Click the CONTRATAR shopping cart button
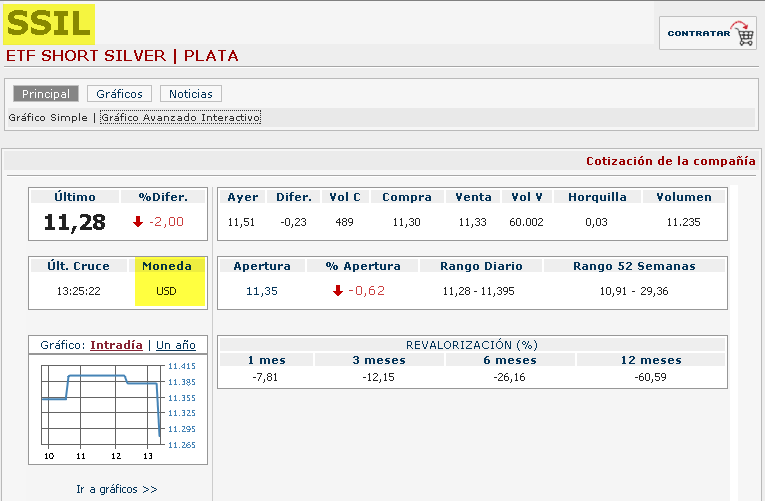Image resolution: width=765 pixels, height=501 pixels. point(707,33)
